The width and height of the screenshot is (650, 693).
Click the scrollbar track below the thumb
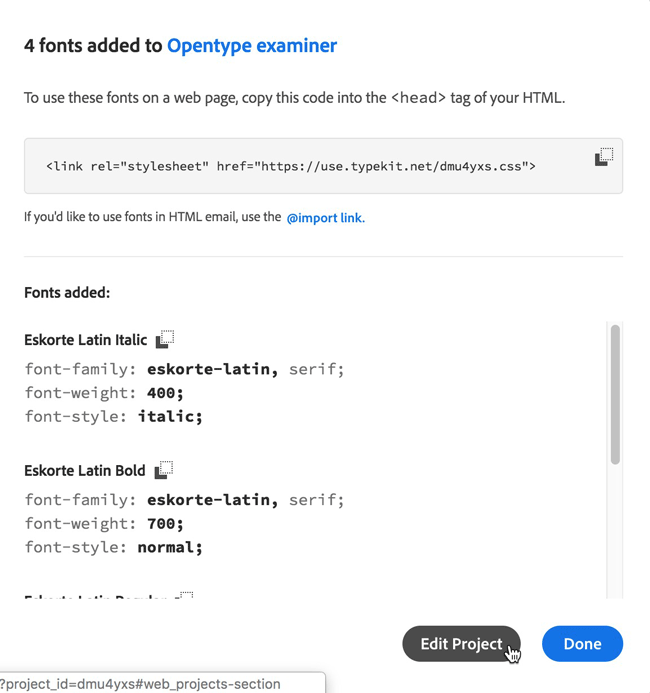coord(615,530)
